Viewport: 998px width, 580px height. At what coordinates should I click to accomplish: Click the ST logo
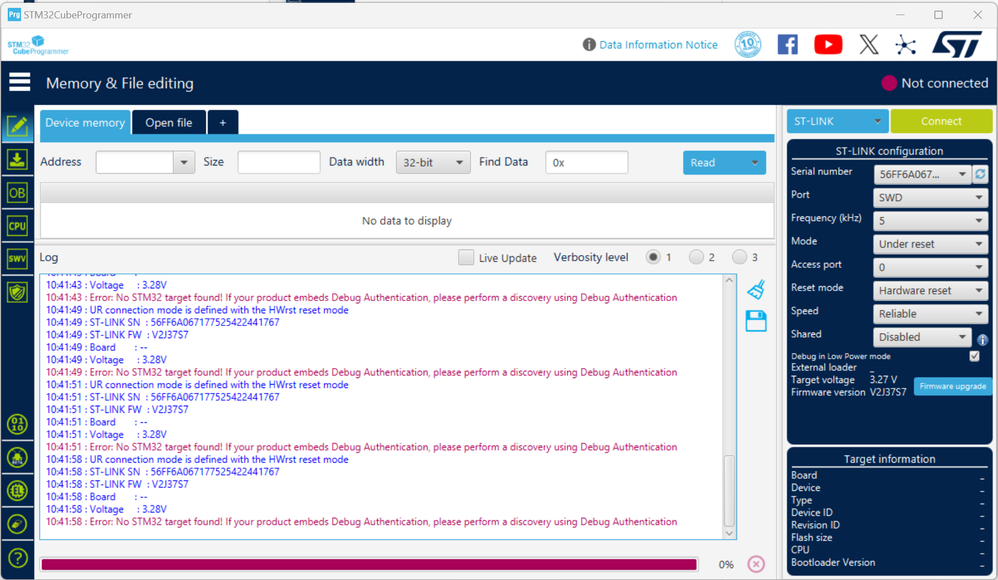click(x=957, y=45)
